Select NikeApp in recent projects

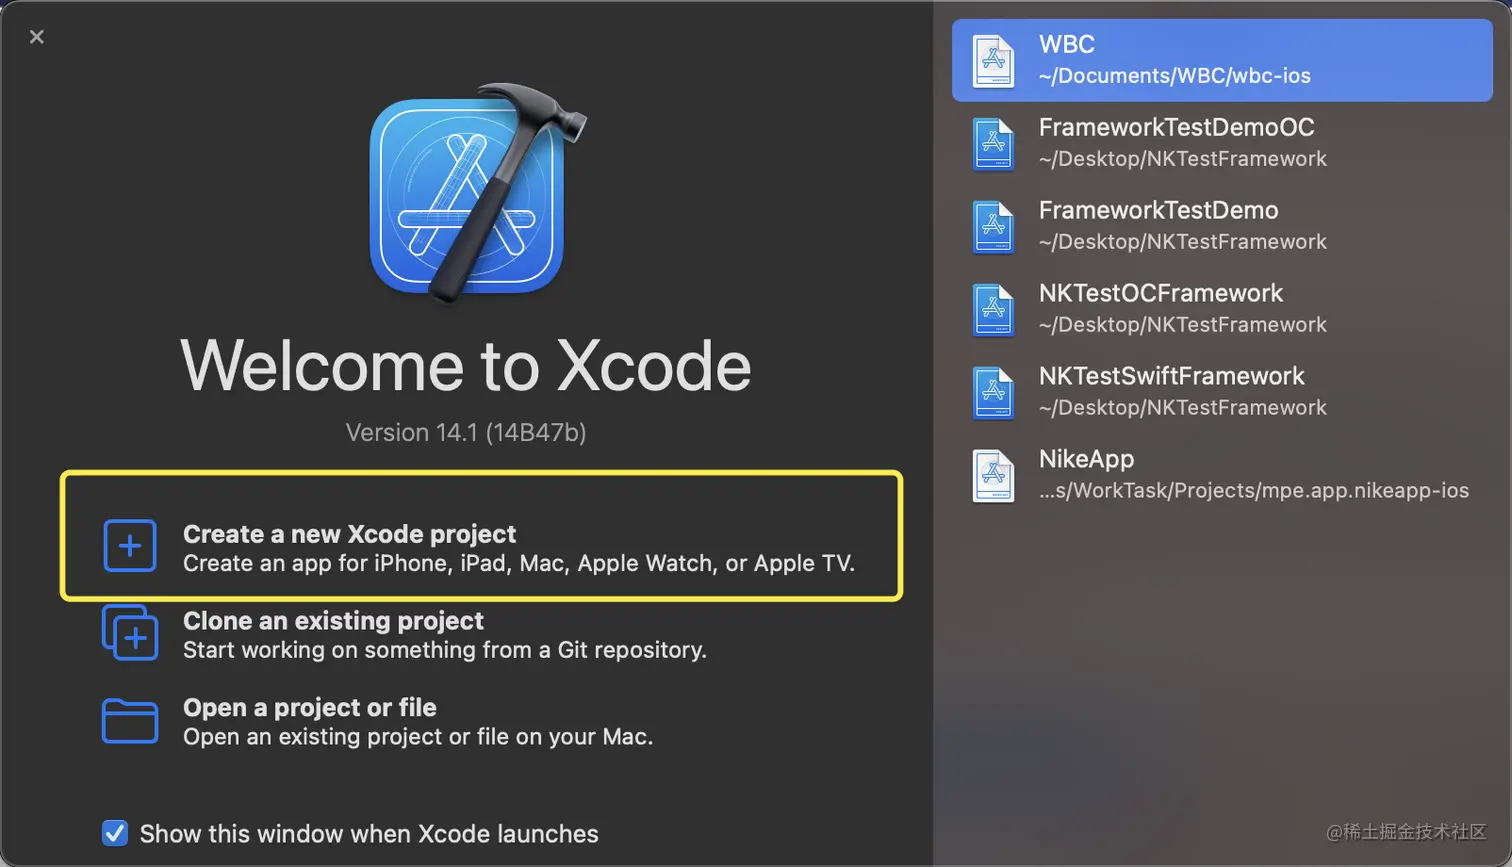1086,459
